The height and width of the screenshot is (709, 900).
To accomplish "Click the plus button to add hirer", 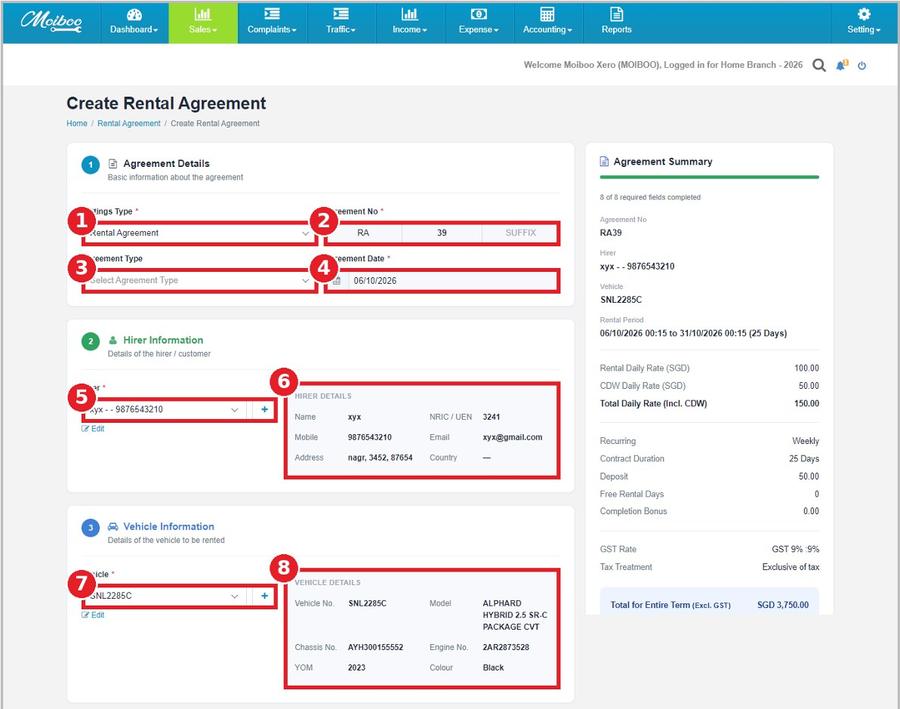I will click(264, 409).
